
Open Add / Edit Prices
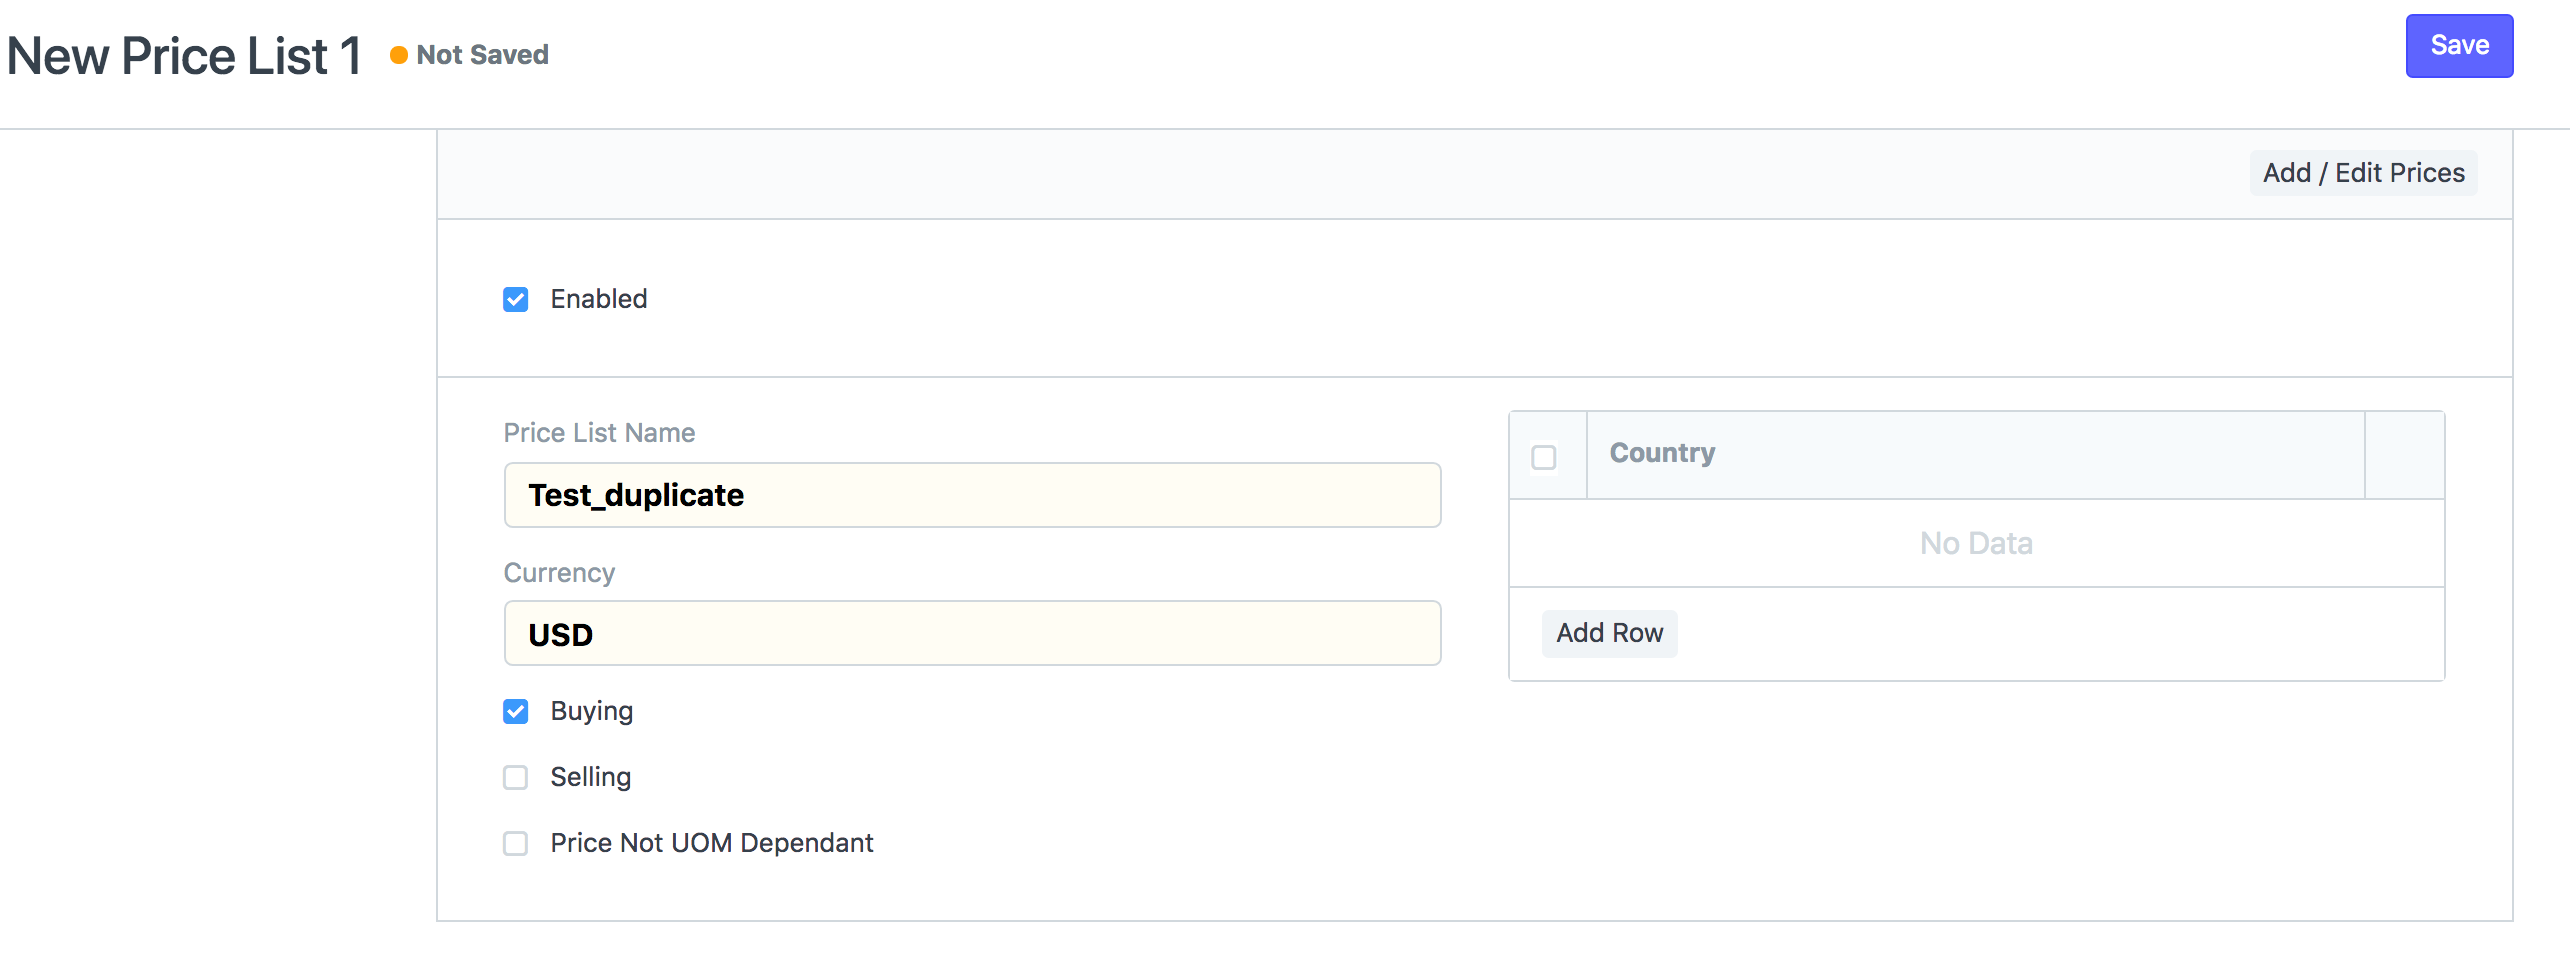point(2362,172)
